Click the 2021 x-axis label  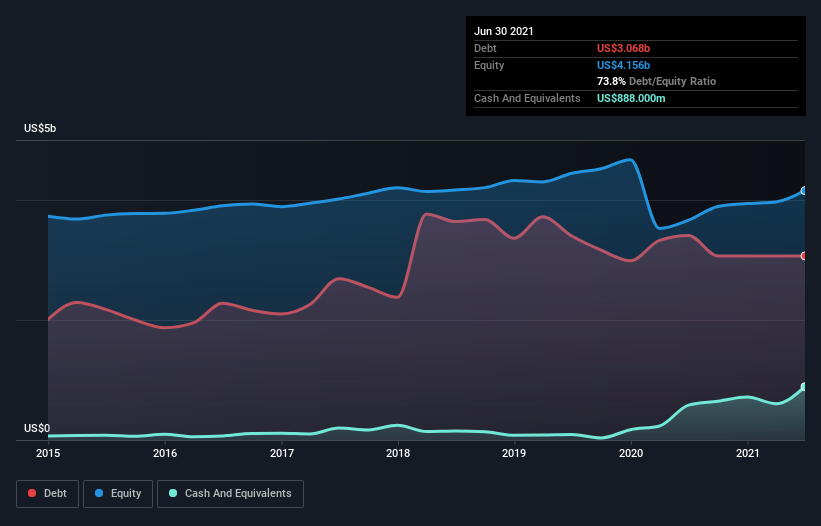[x=748, y=453]
